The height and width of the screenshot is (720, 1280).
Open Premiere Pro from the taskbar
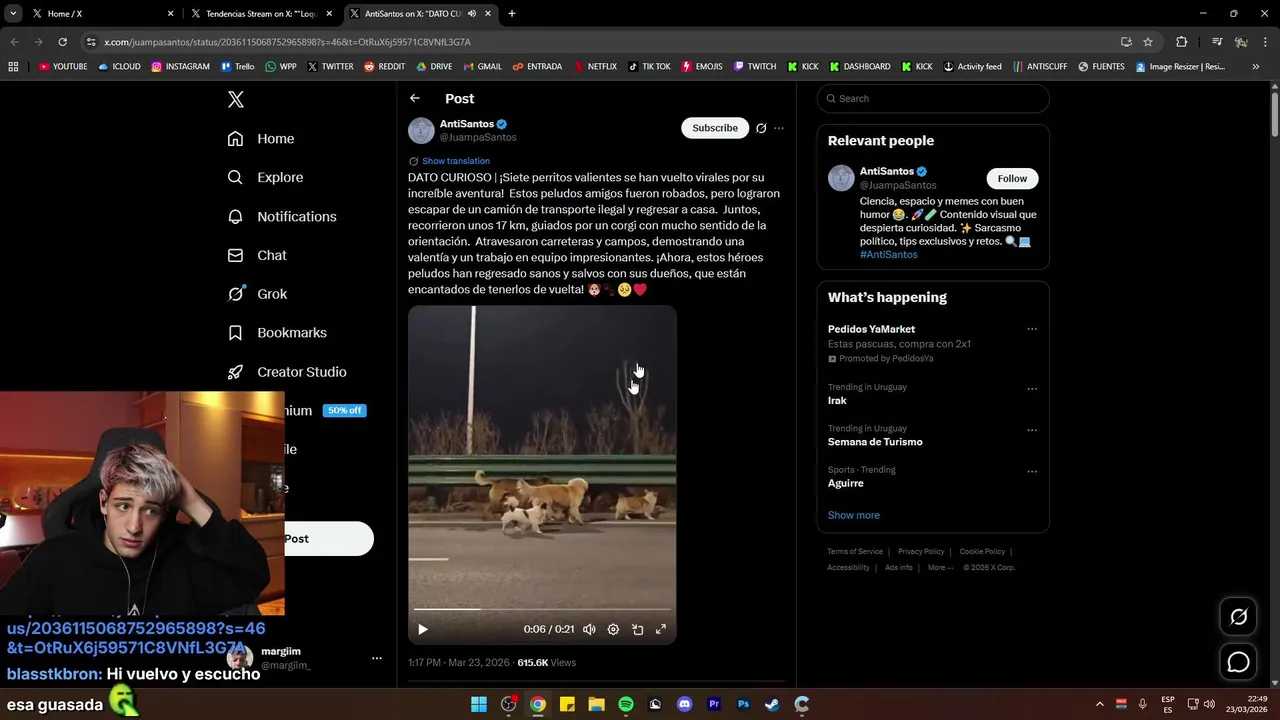pyautogui.click(x=714, y=704)
